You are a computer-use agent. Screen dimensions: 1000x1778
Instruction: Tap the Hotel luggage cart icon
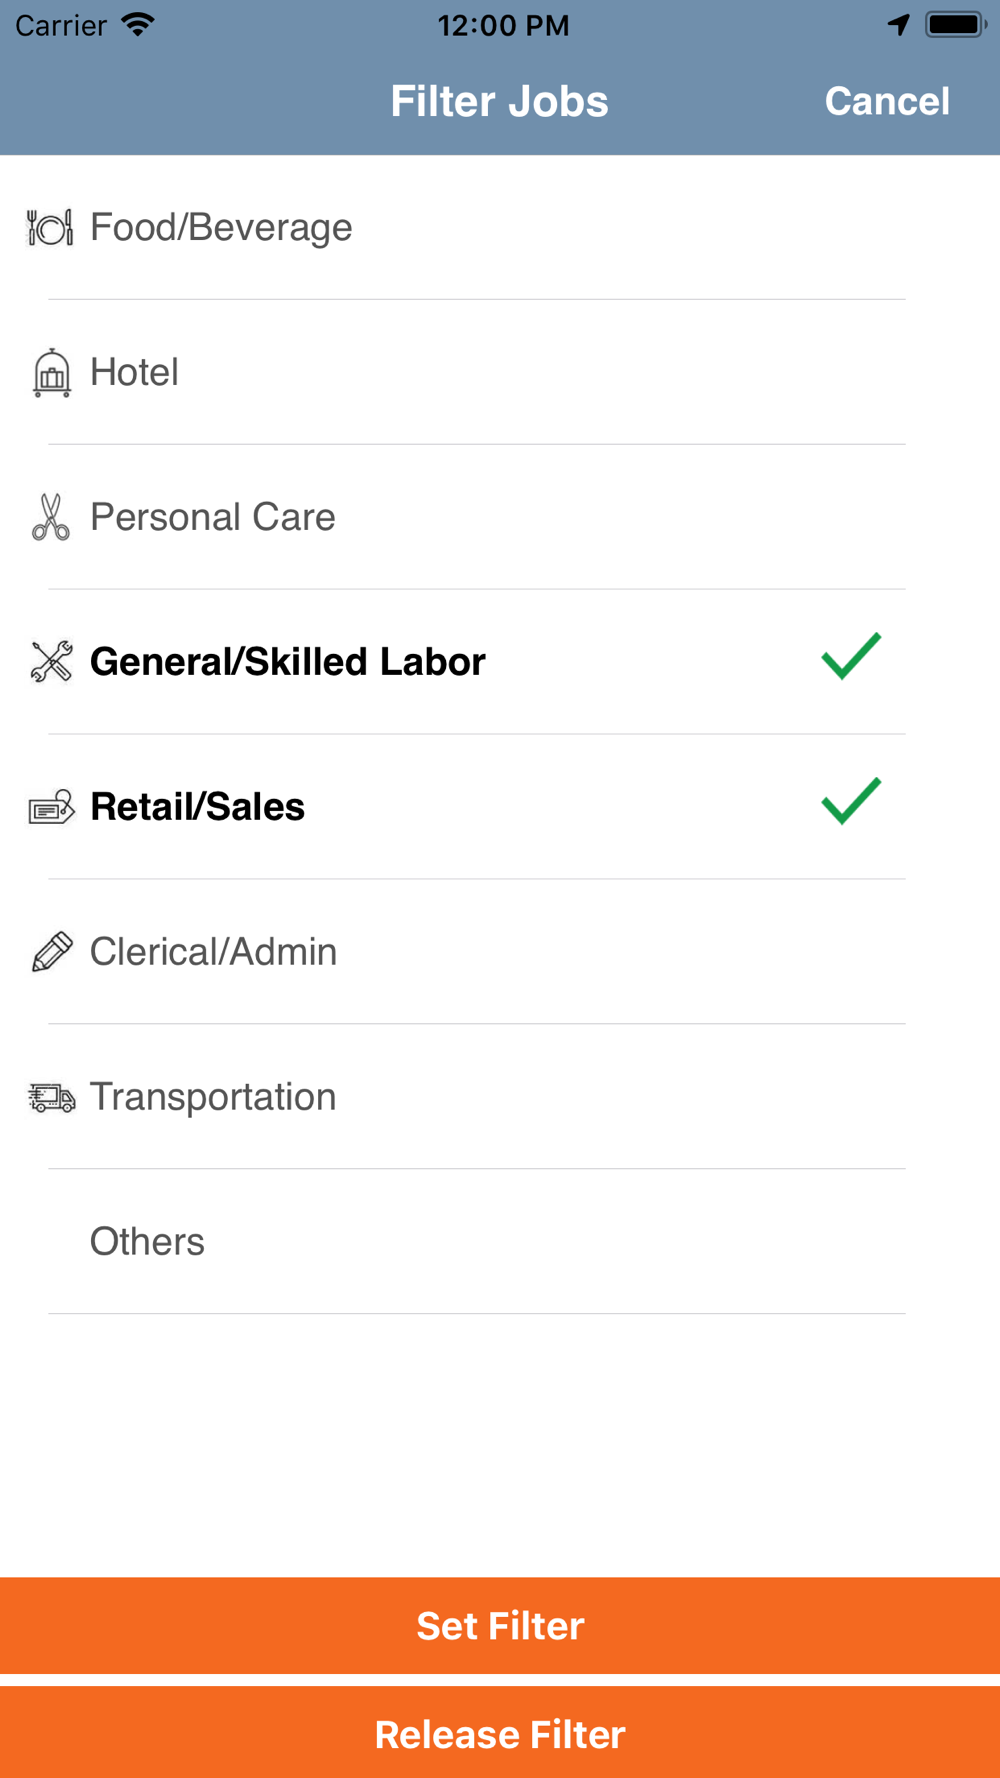tap(51, 373)
